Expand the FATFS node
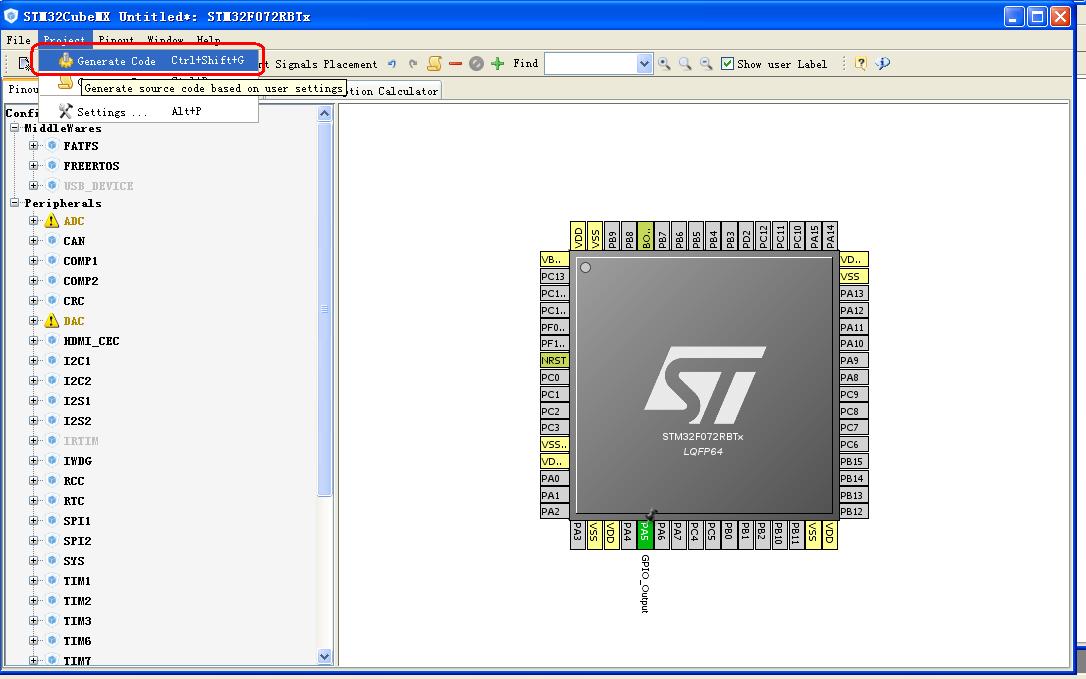This screenshot has height=679, width=1086. [33, 146]
